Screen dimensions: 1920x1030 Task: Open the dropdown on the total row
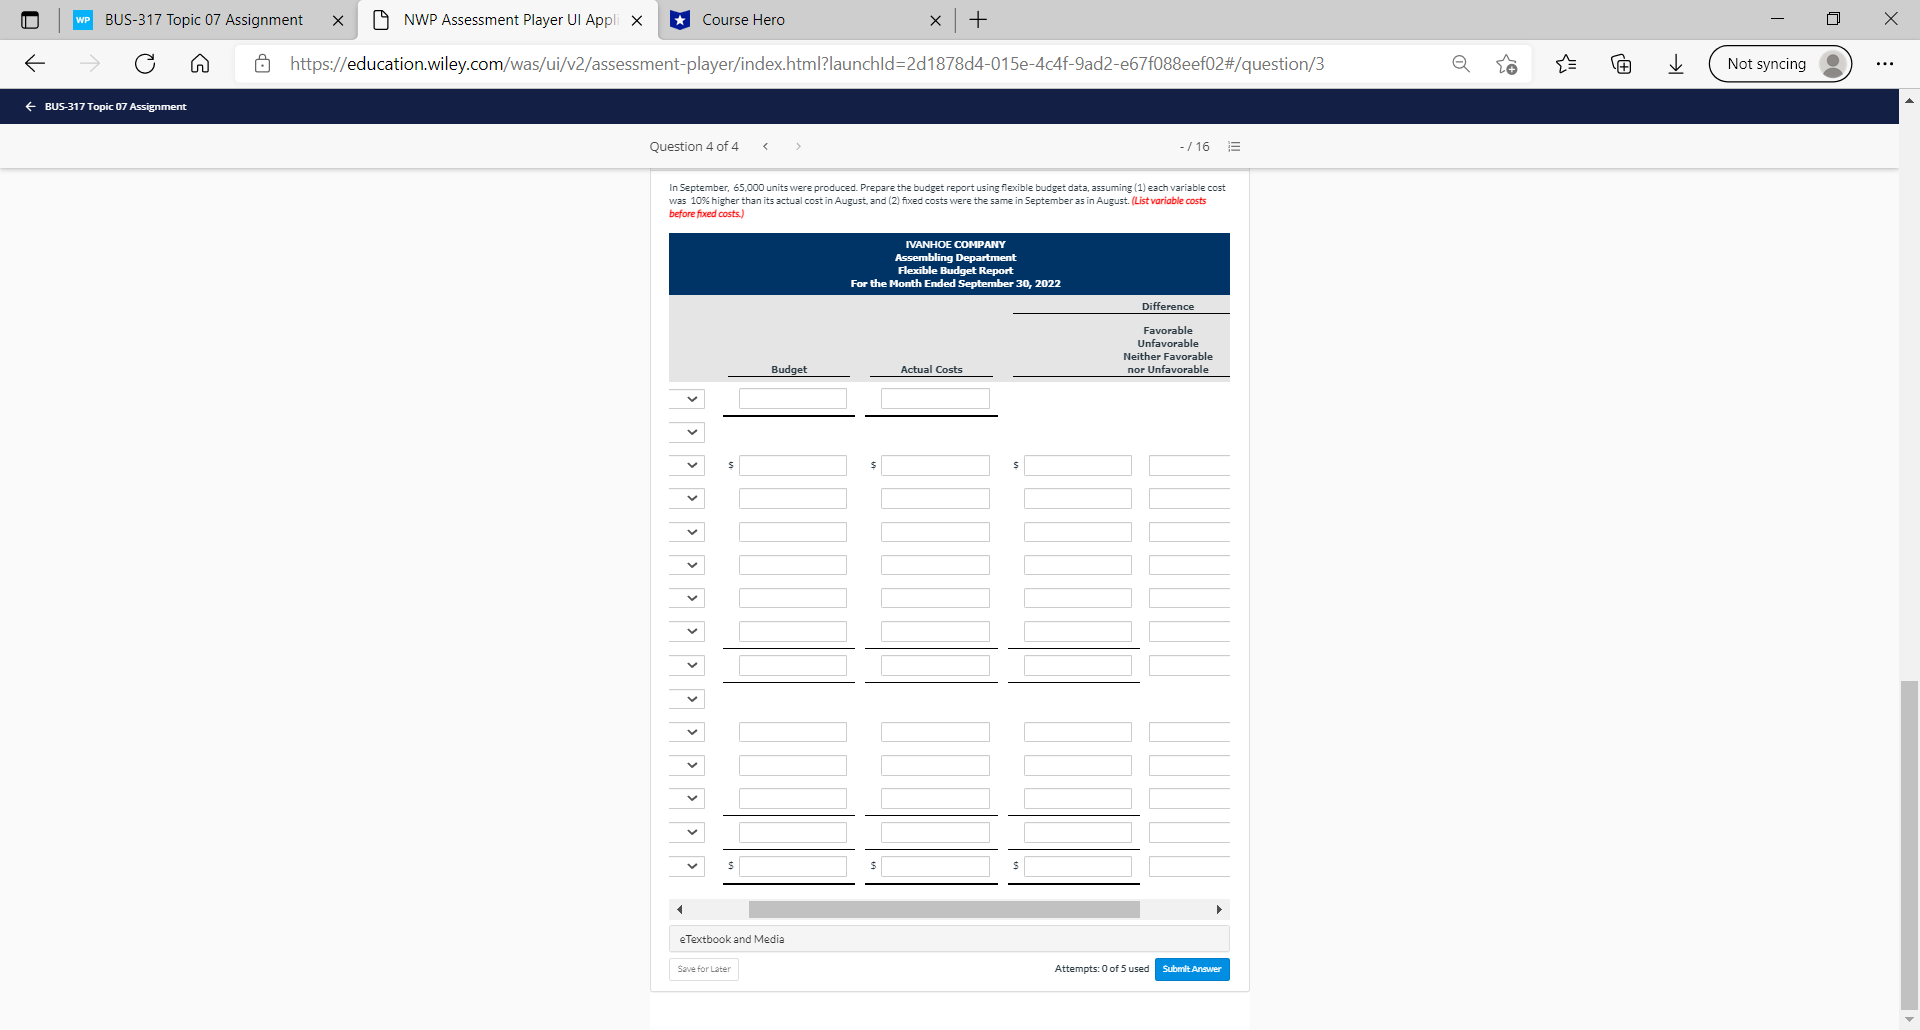pyautogui.click(x=687, y=866)
